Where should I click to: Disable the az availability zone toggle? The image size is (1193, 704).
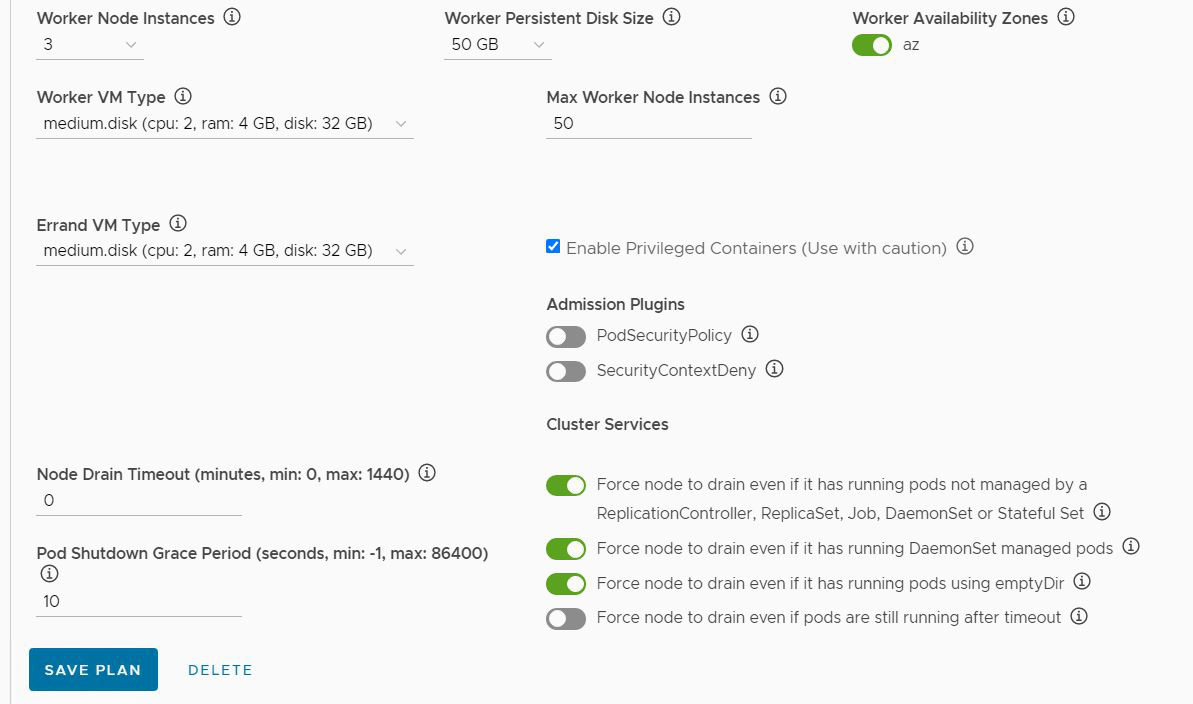(x=872, y=45)
